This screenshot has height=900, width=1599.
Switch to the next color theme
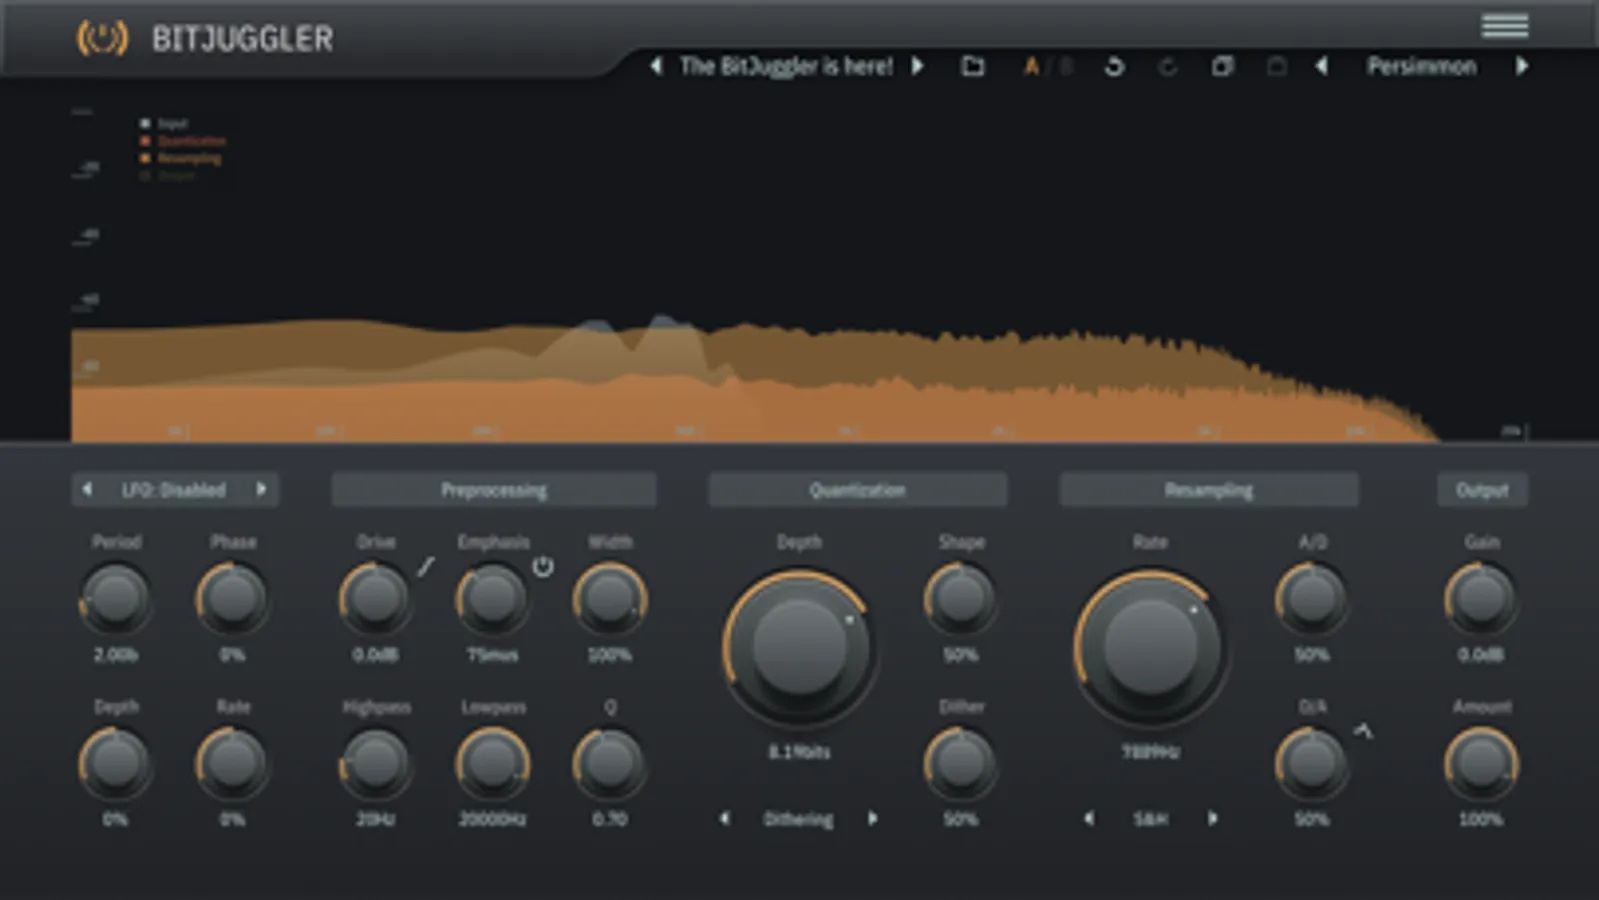click(x=1522, y=66)
